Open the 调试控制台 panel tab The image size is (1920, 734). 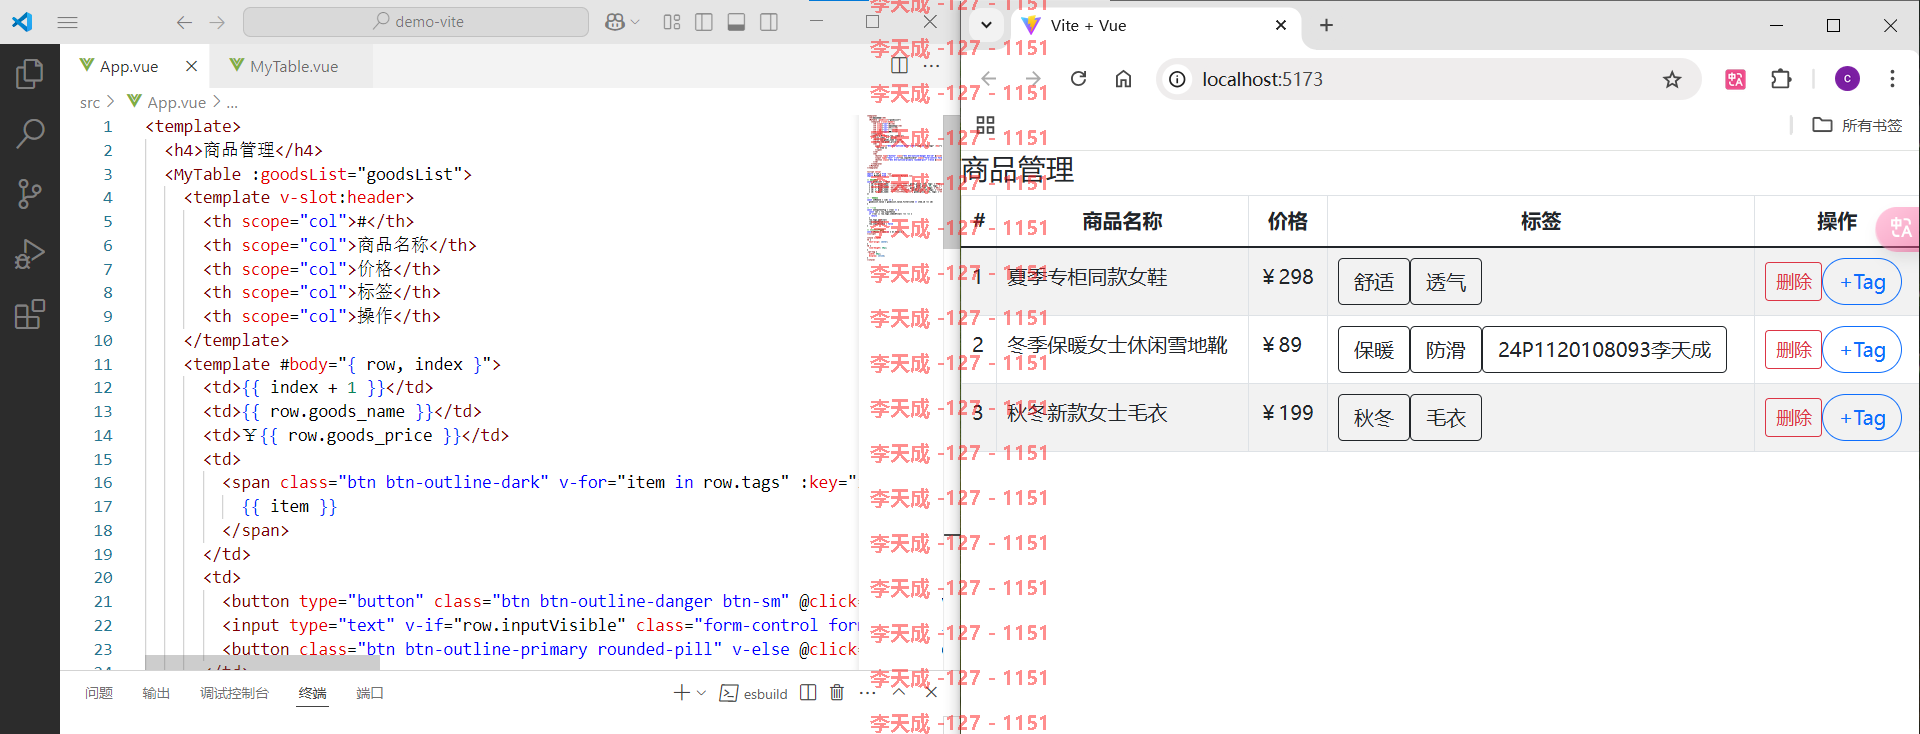click(234, 693)
